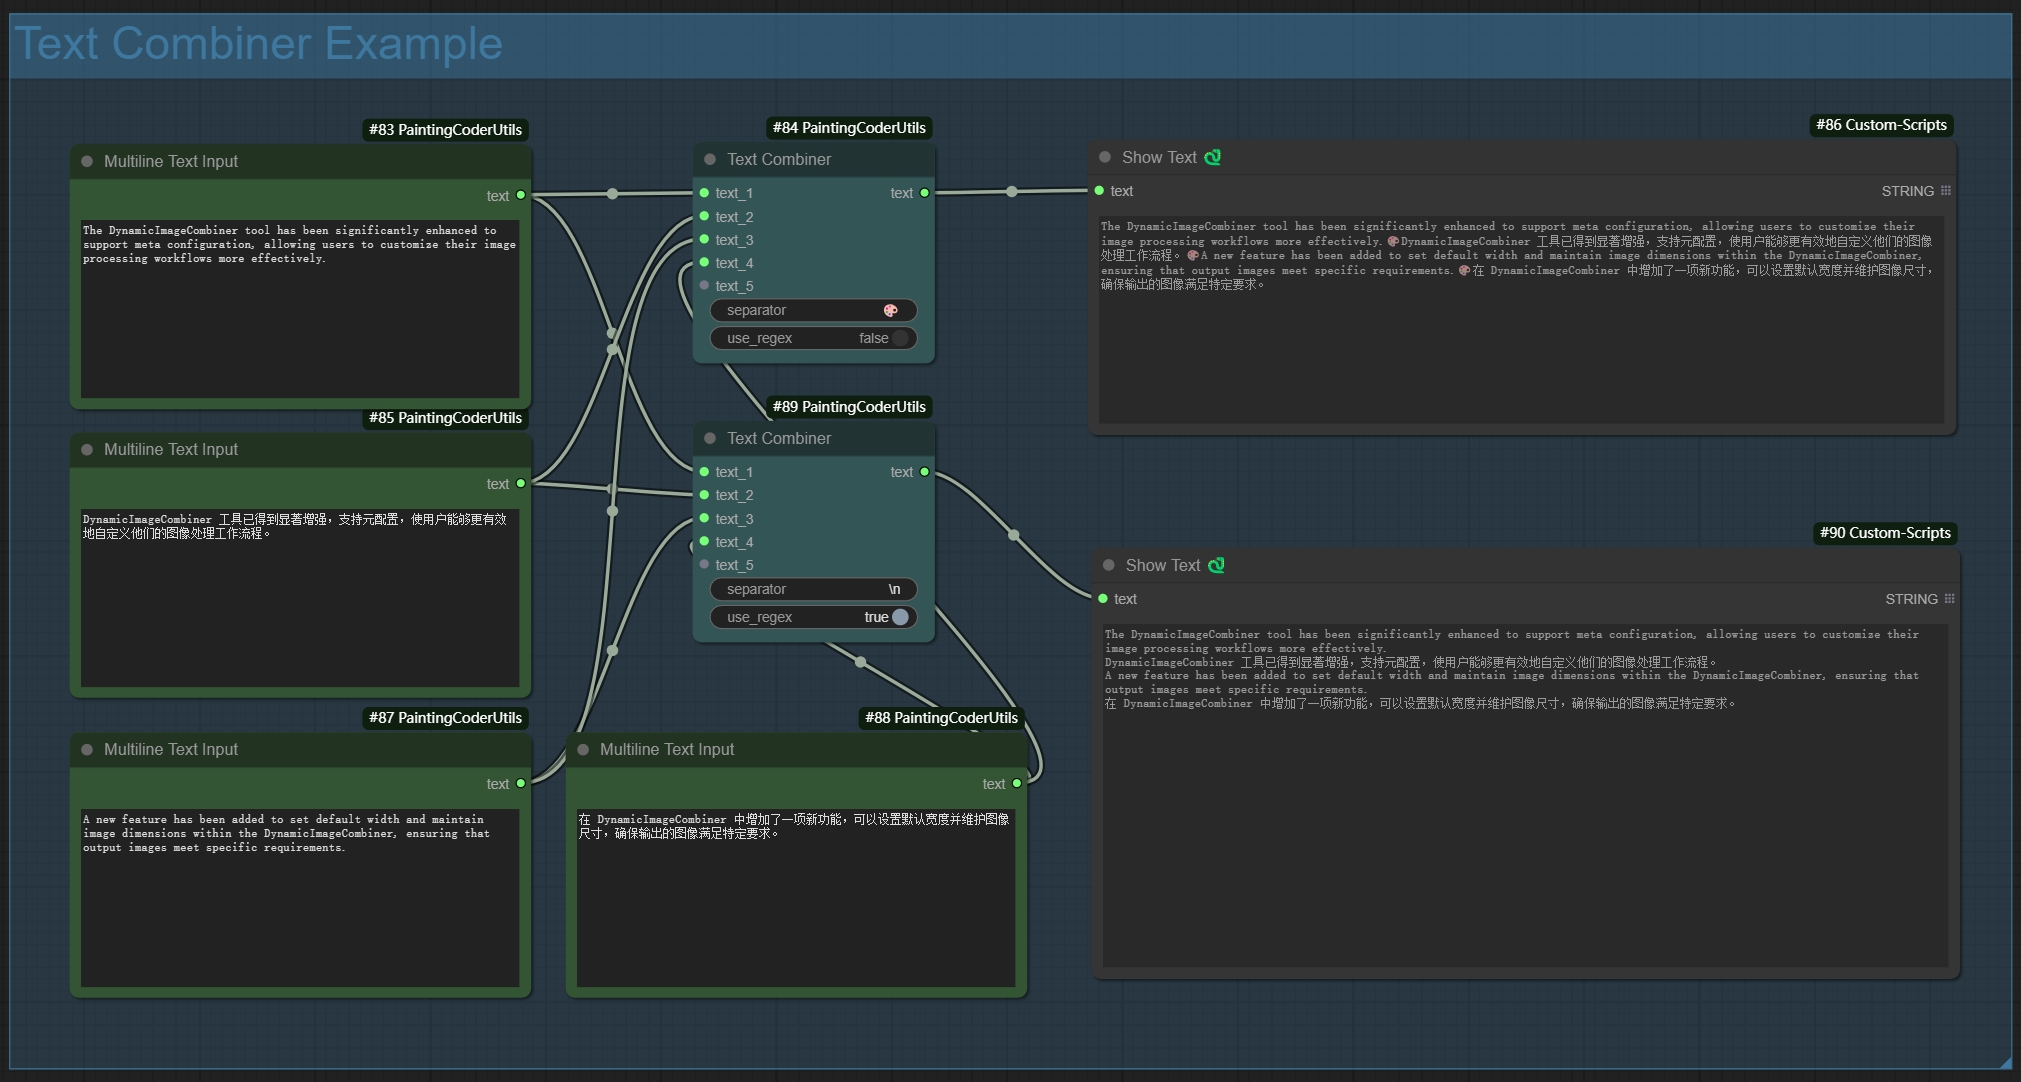Click the text_5 input port on combiner #84
The height and width of the screenshot is (1082, 2021).
pos(705,285)
